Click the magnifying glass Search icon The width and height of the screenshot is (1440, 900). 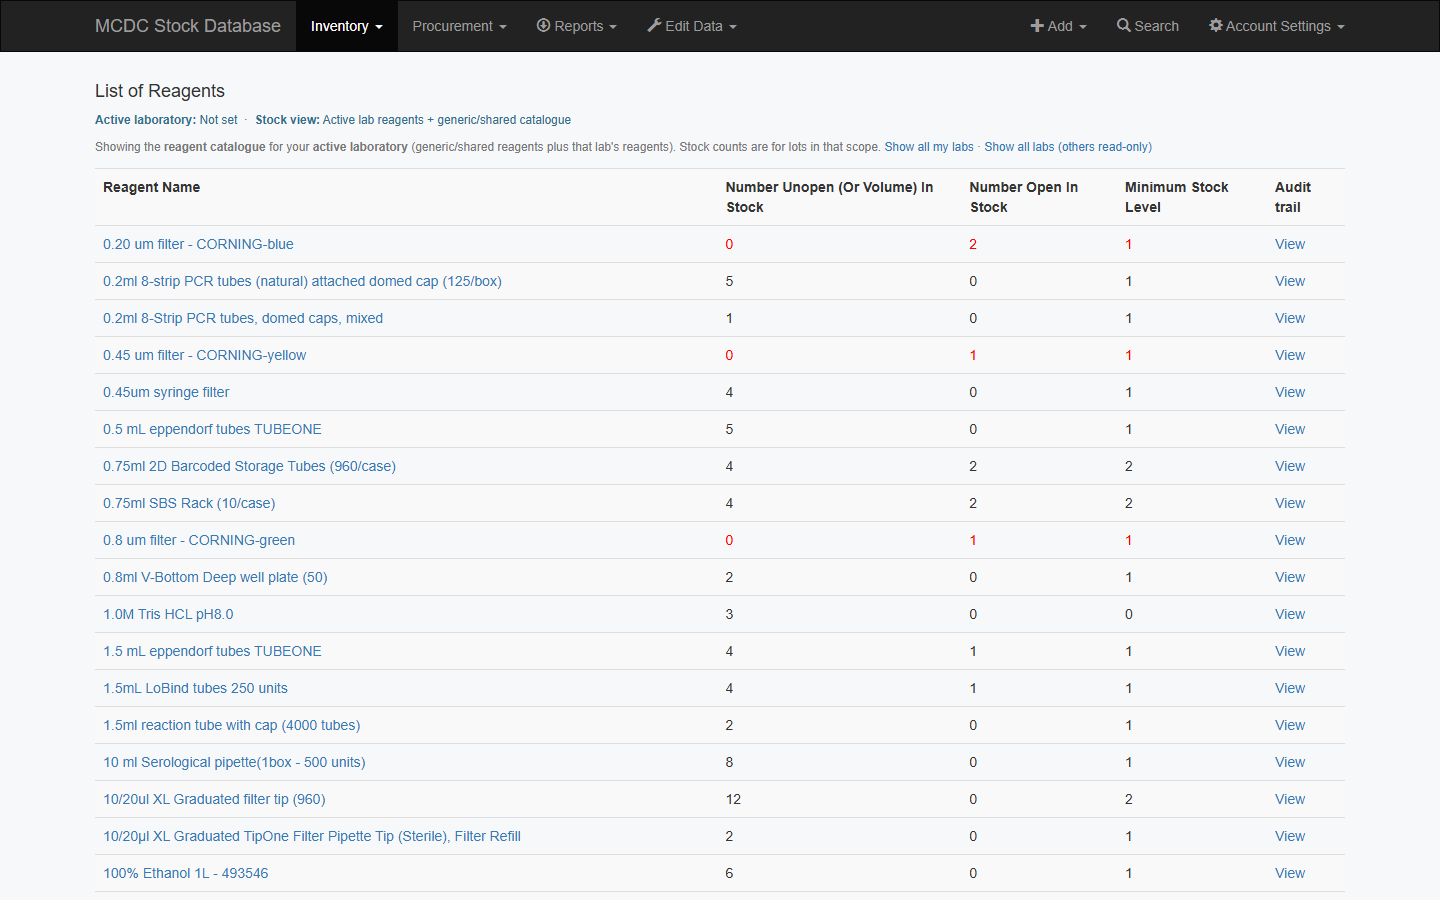point(1124,25)
